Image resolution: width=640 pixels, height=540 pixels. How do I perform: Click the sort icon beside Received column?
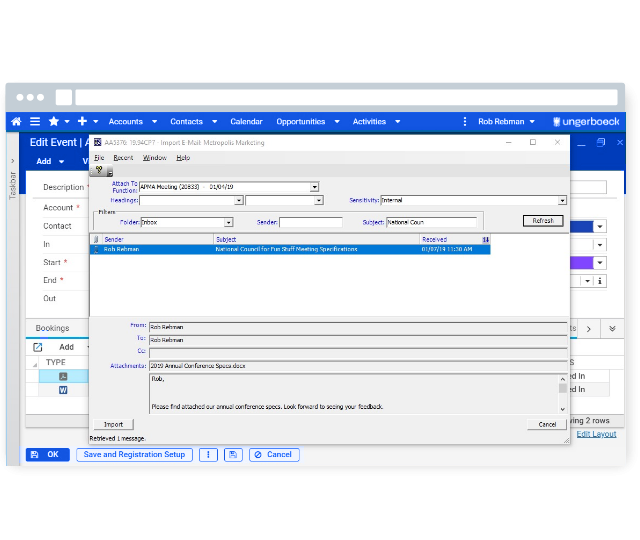pyautogui.click(x=486, y=240)
